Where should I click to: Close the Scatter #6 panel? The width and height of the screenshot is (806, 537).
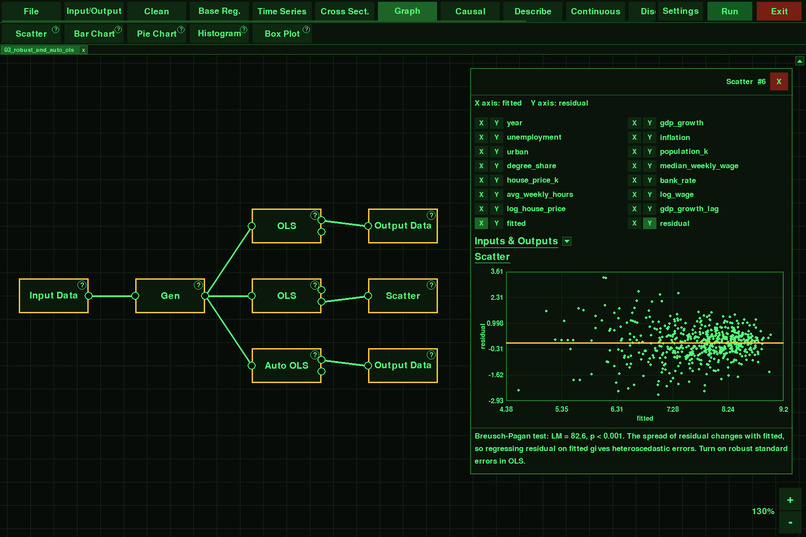click(779, 82)
